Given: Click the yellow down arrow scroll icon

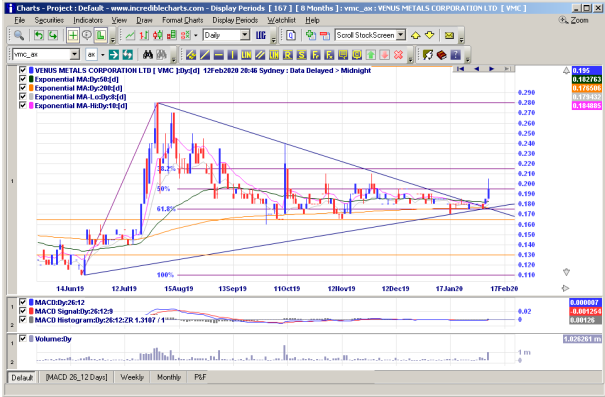Looking at the screenshot, I should (x=429, y=35).
